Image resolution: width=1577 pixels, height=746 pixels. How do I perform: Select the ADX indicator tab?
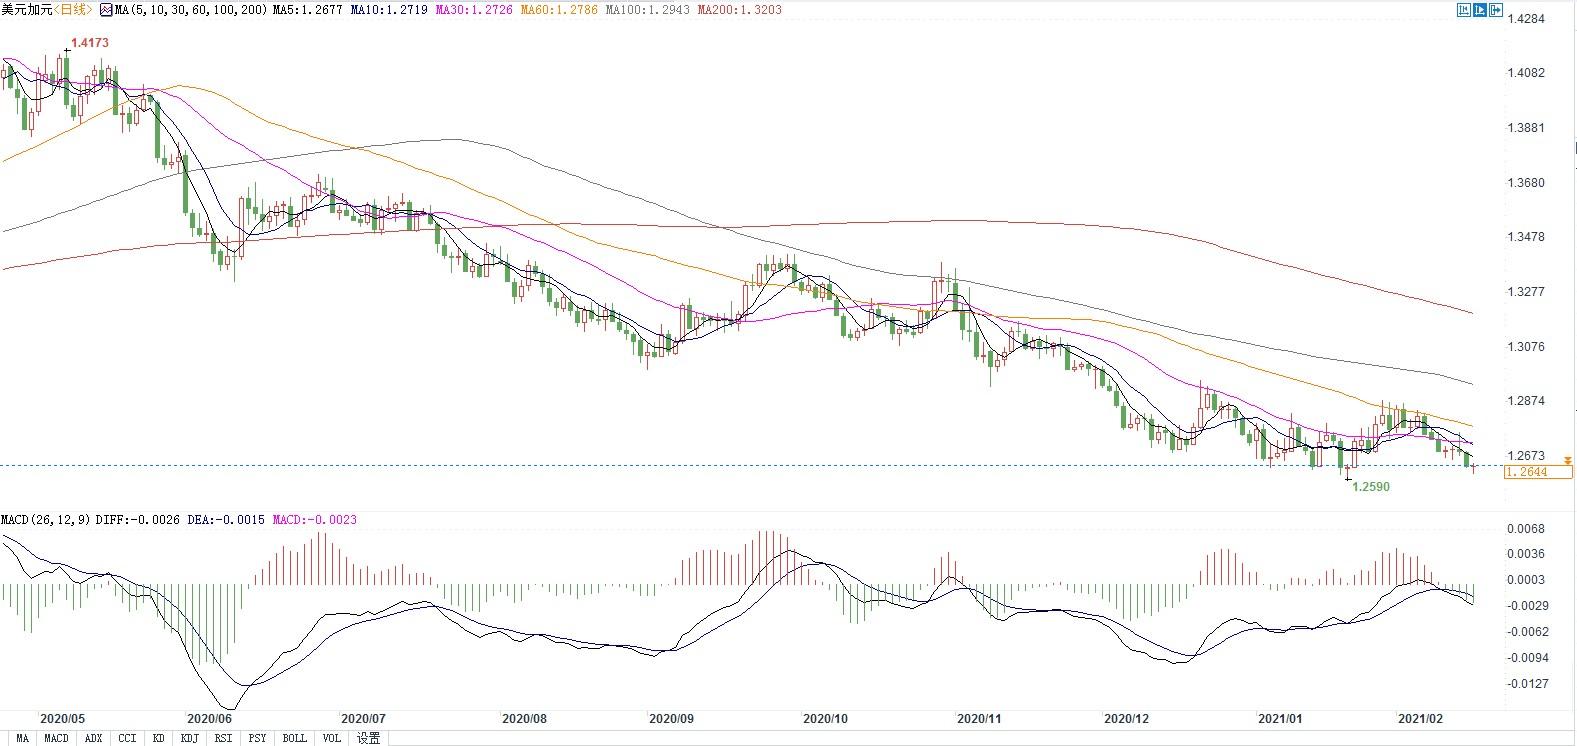click(94, 738)
